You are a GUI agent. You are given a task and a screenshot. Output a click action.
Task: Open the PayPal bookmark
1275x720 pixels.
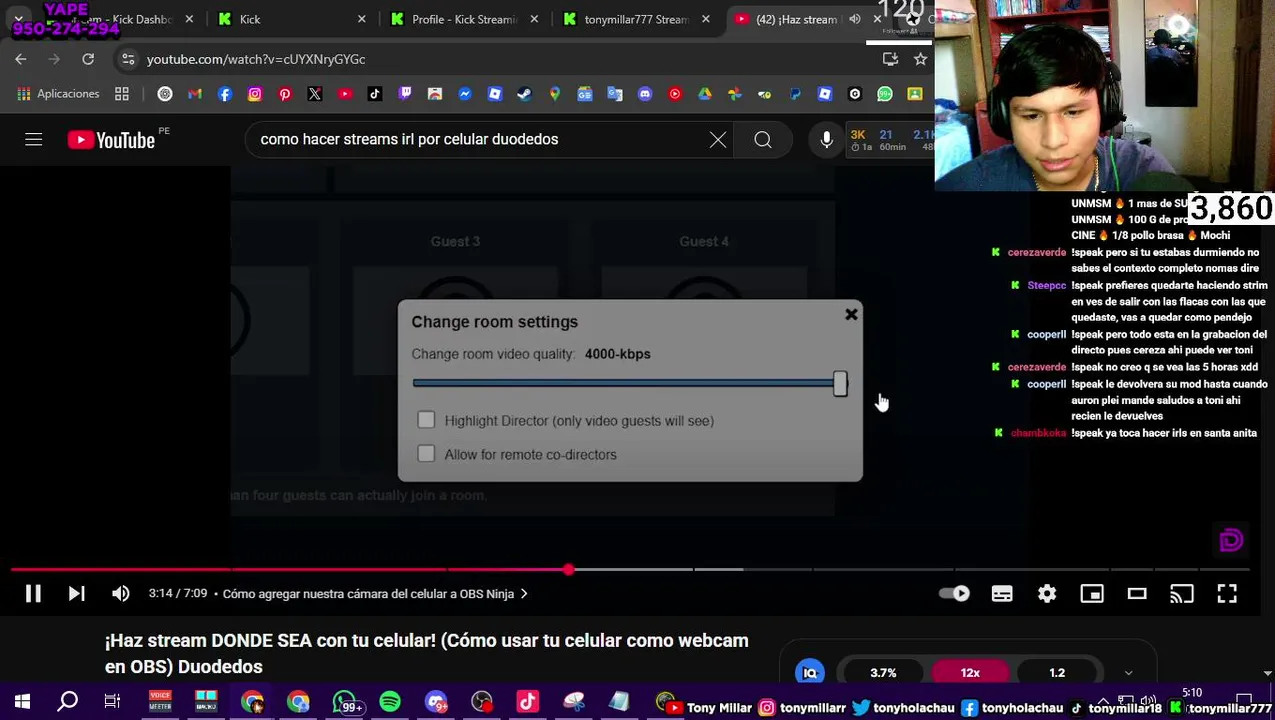[x=795, y=94]
